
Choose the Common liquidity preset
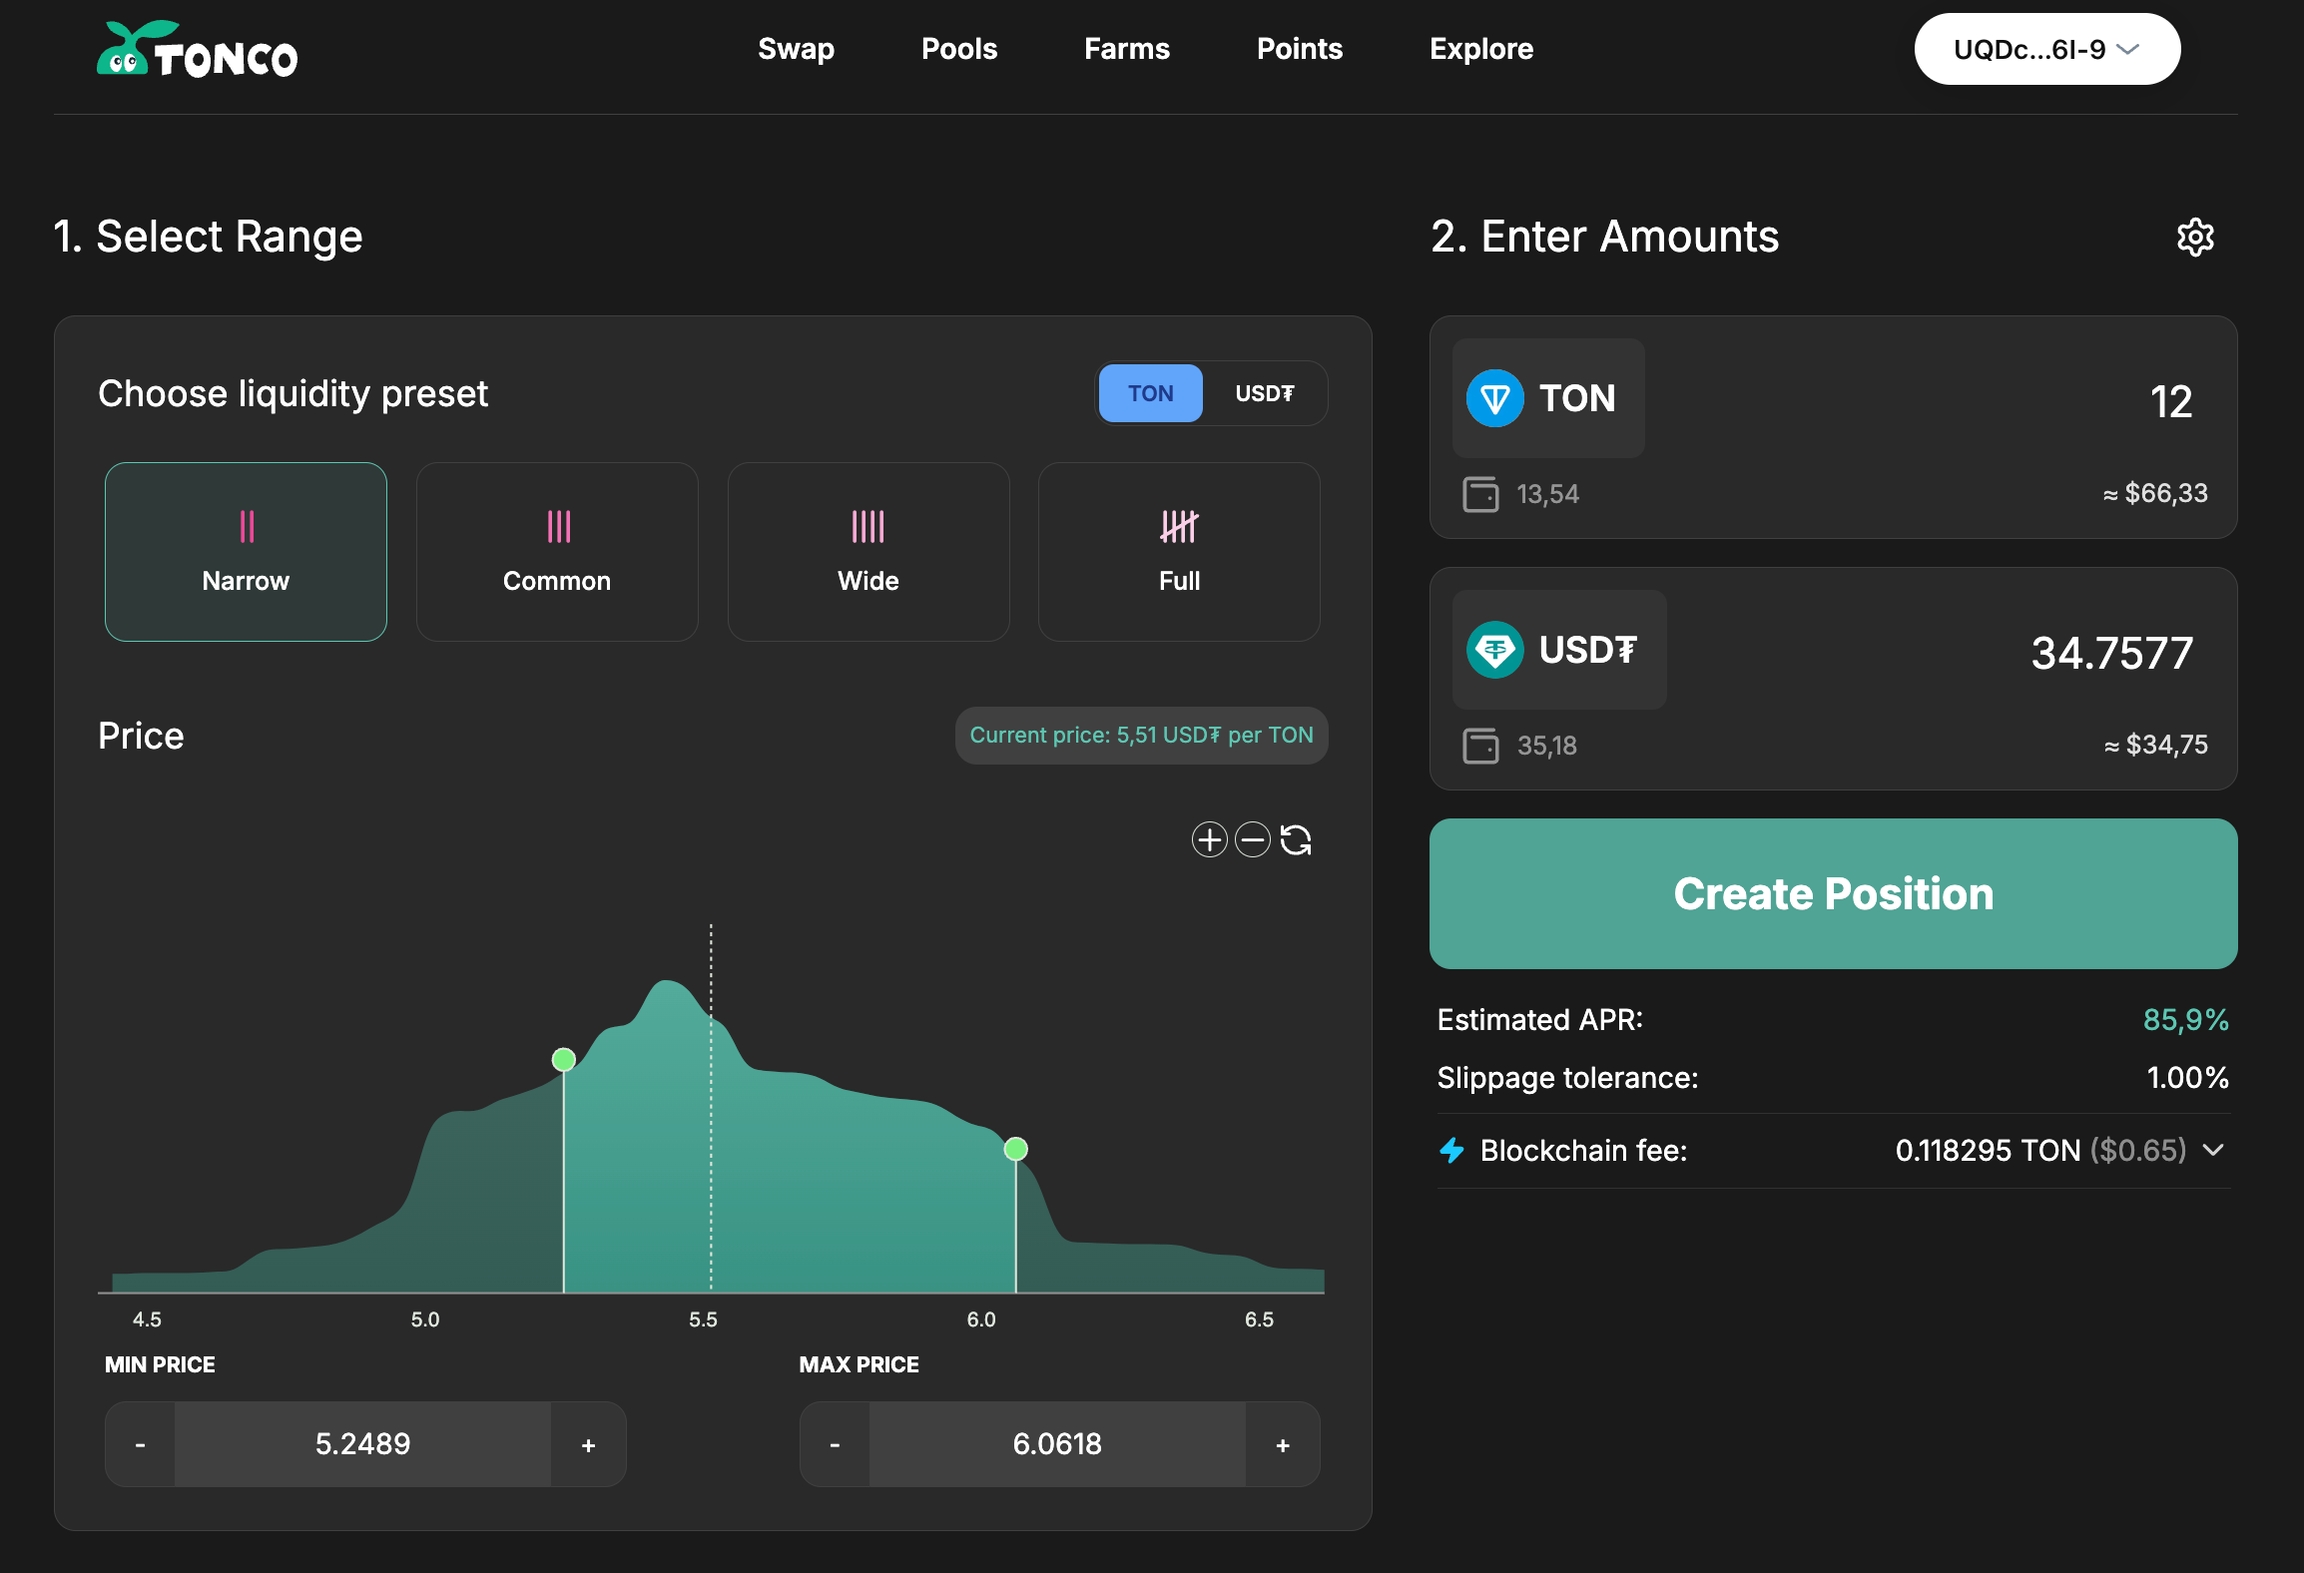(557, 551)
